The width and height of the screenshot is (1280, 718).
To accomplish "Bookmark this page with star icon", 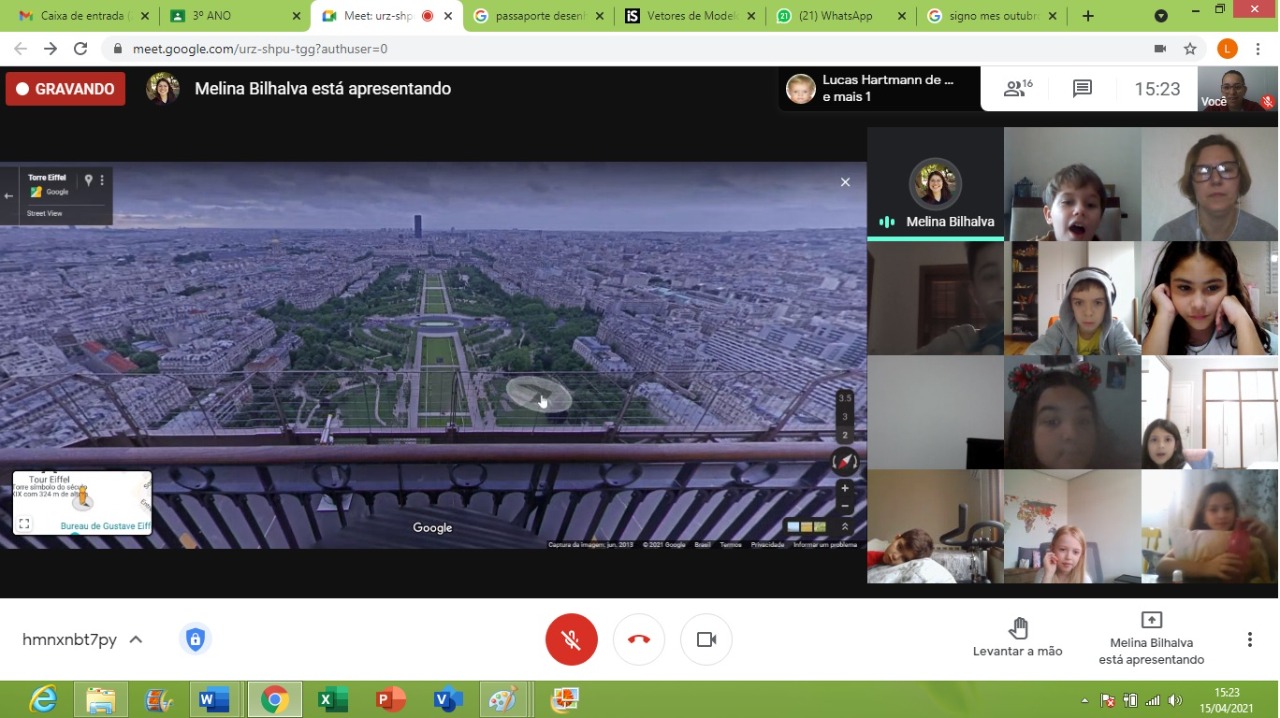I will tap(1190, 49).
